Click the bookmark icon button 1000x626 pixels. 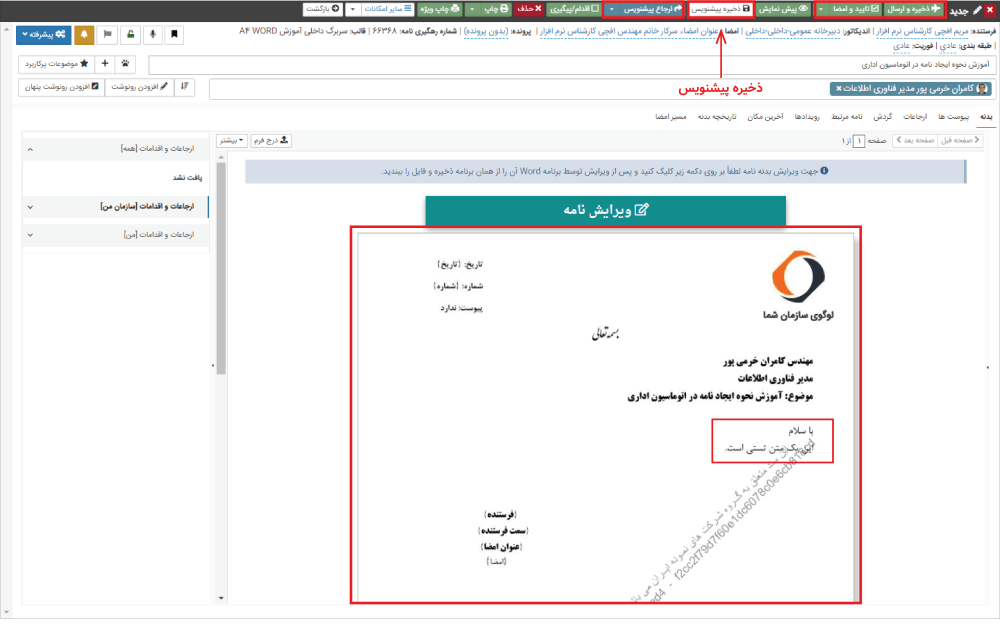pos(175,34)
